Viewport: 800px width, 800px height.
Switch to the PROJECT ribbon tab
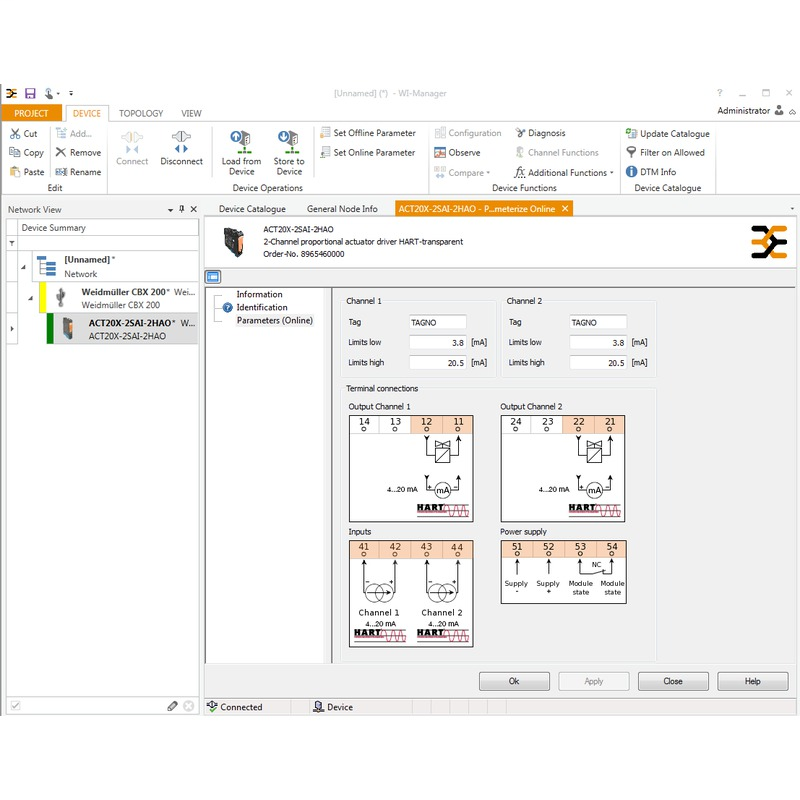[31, 113]
